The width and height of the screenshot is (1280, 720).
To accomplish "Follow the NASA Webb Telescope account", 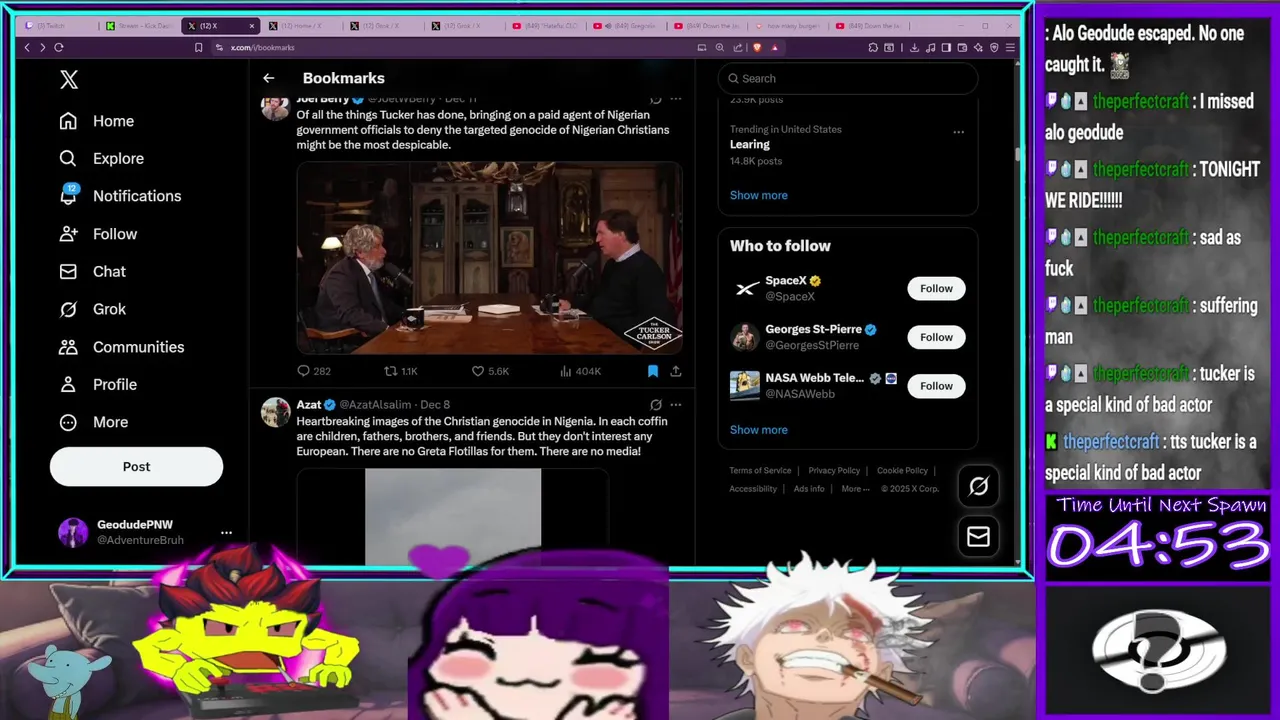I will [x=936, y=386].
